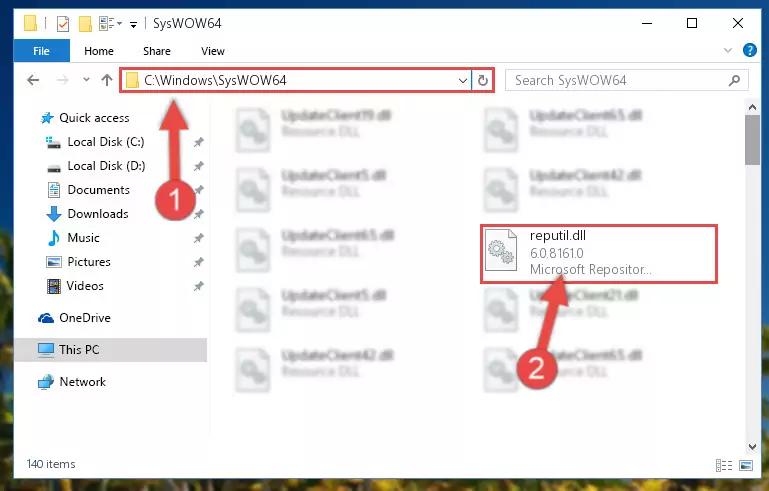Click the scroll up arrow of file list

coord(752,107)
